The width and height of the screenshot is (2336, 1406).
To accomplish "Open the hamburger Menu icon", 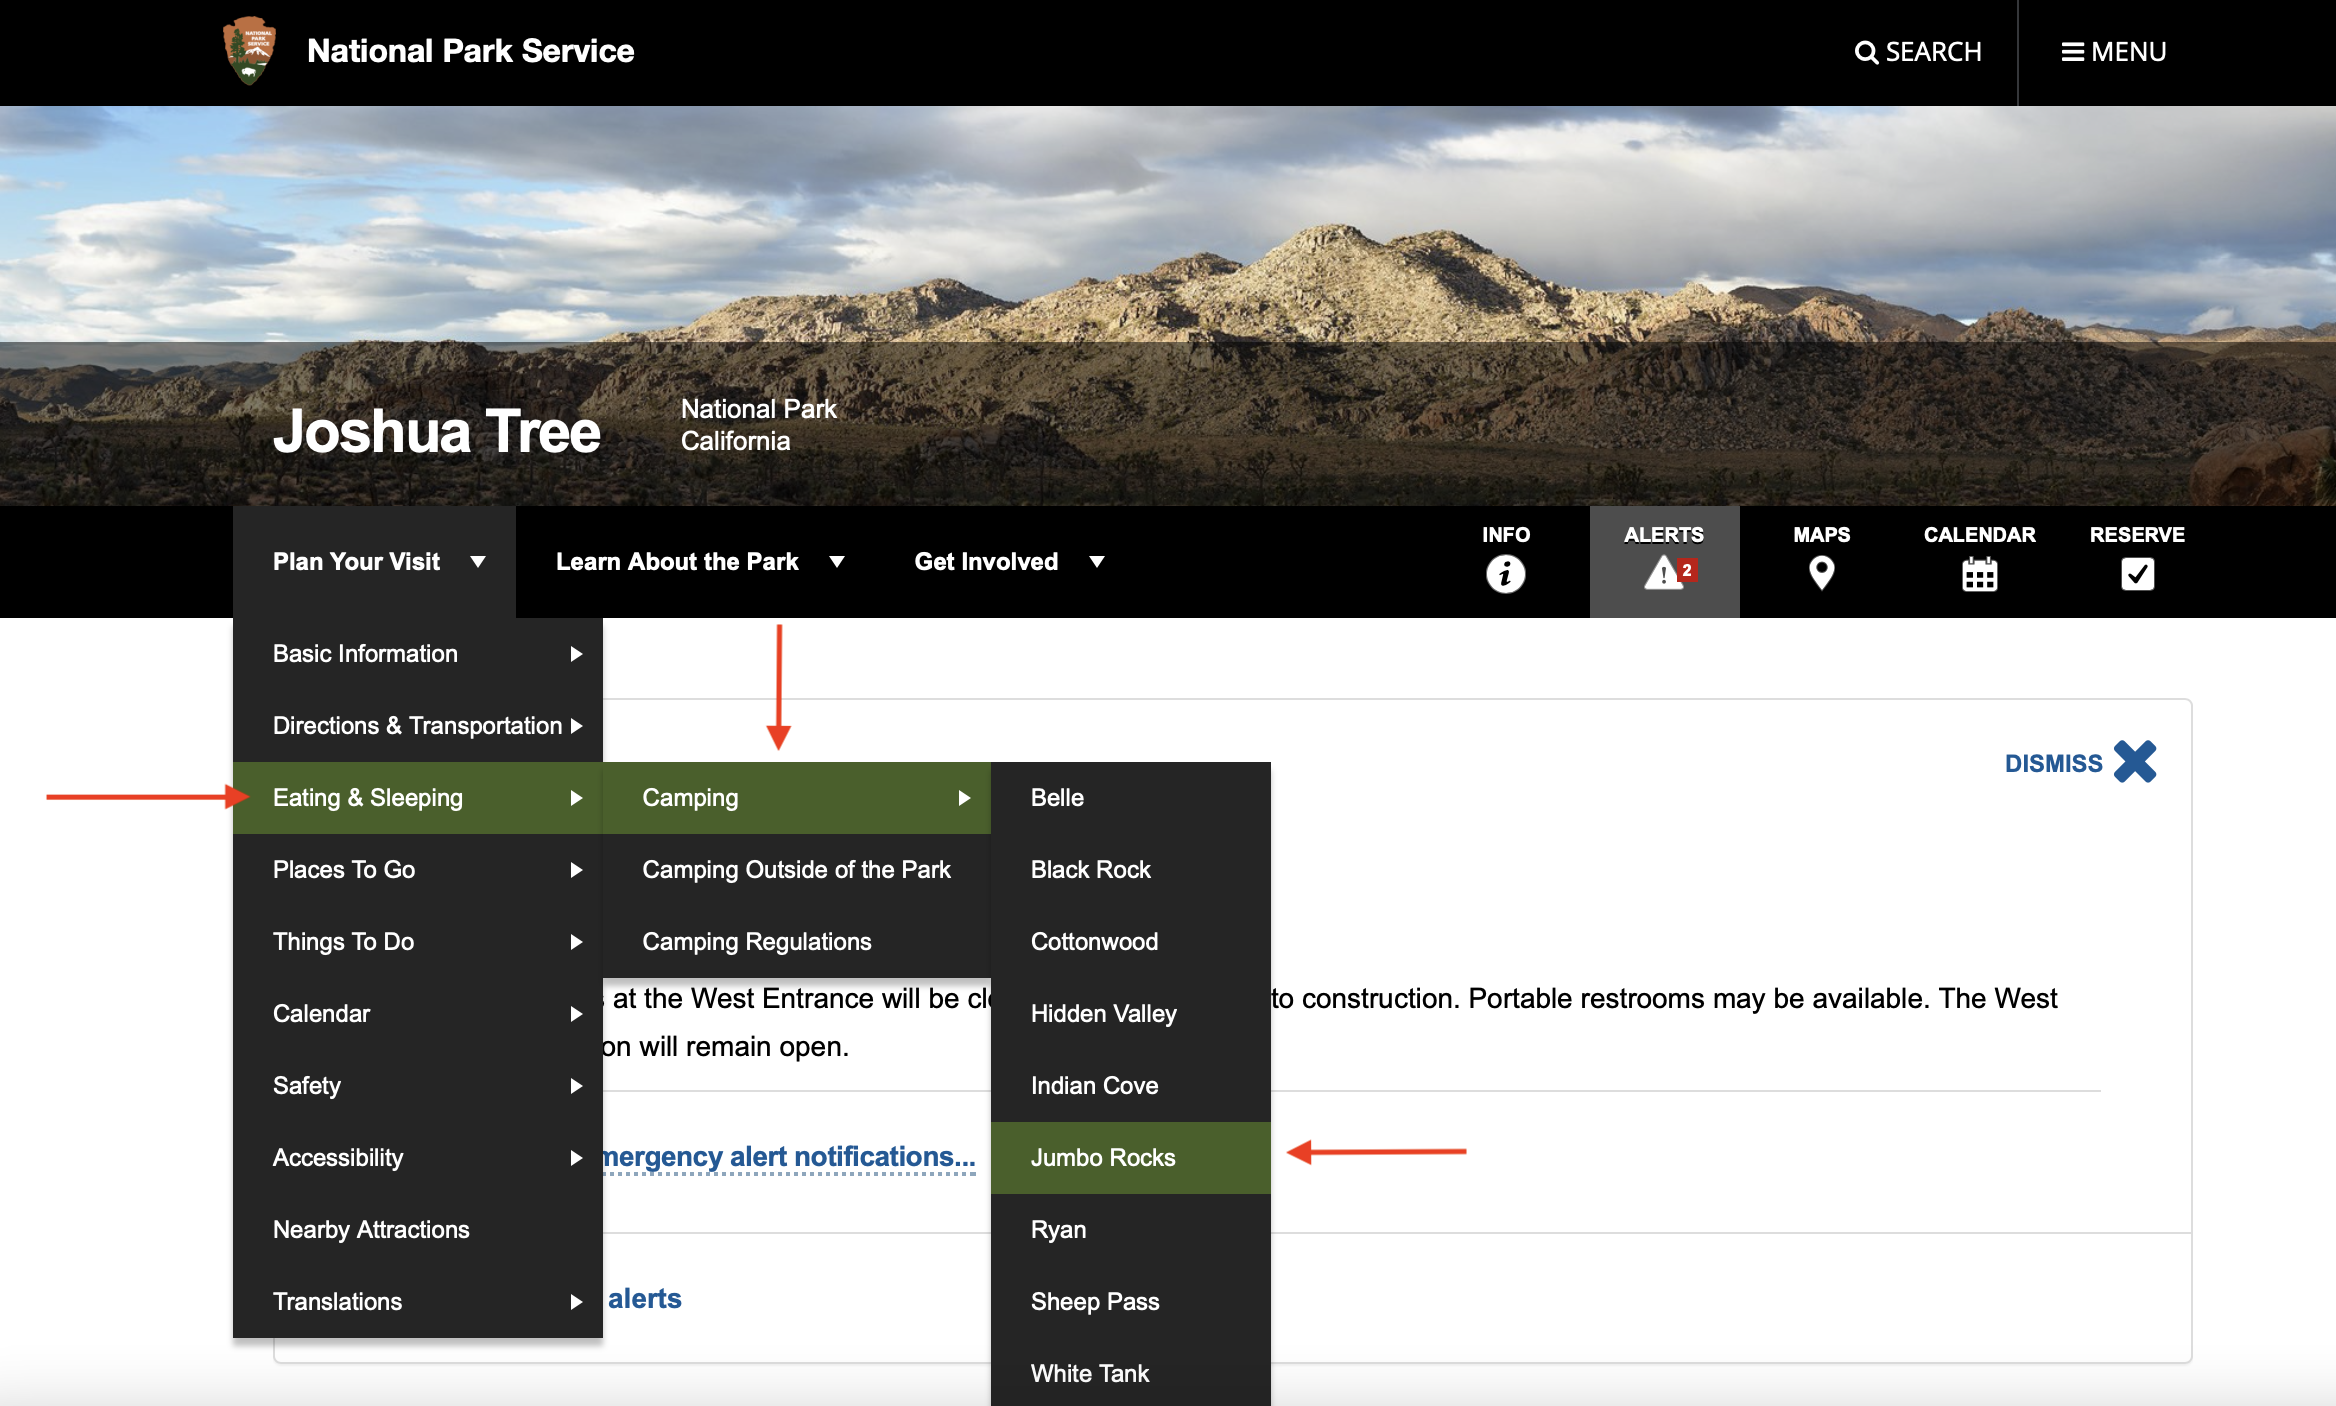I will pyautogui.click(x=2072, y=52).
